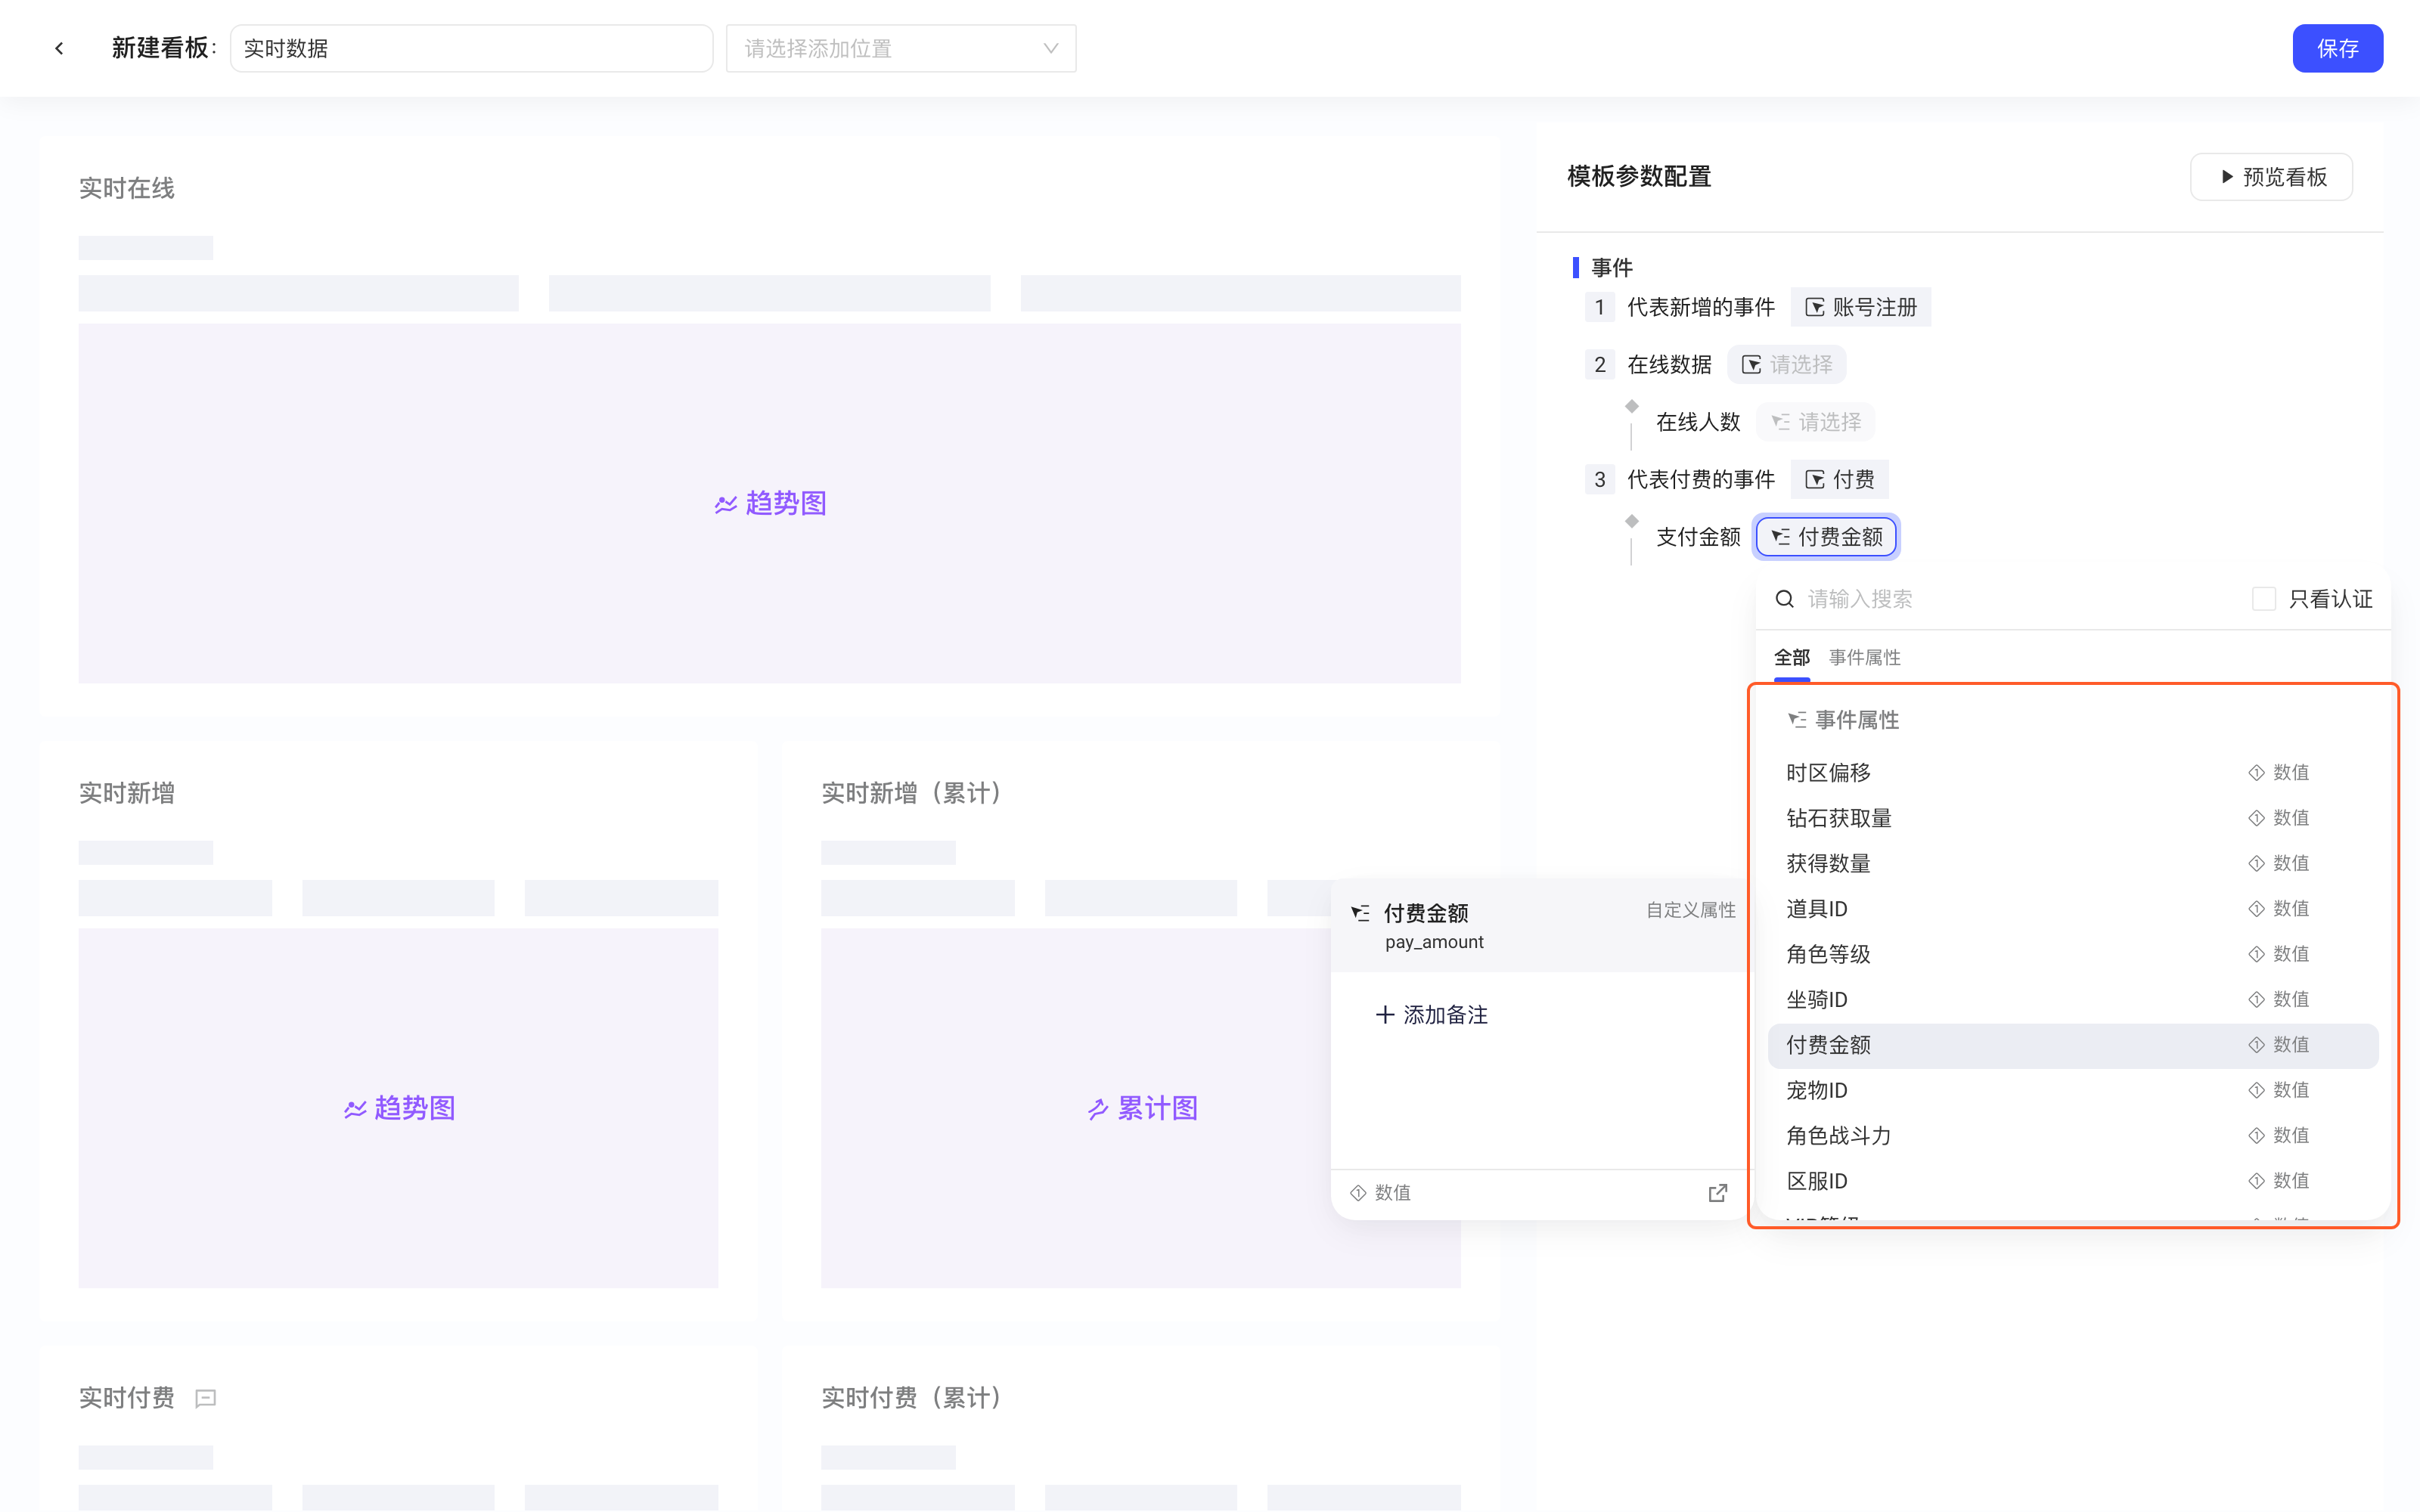Open the 账号注册 event selector

[x=1860, y=307]
